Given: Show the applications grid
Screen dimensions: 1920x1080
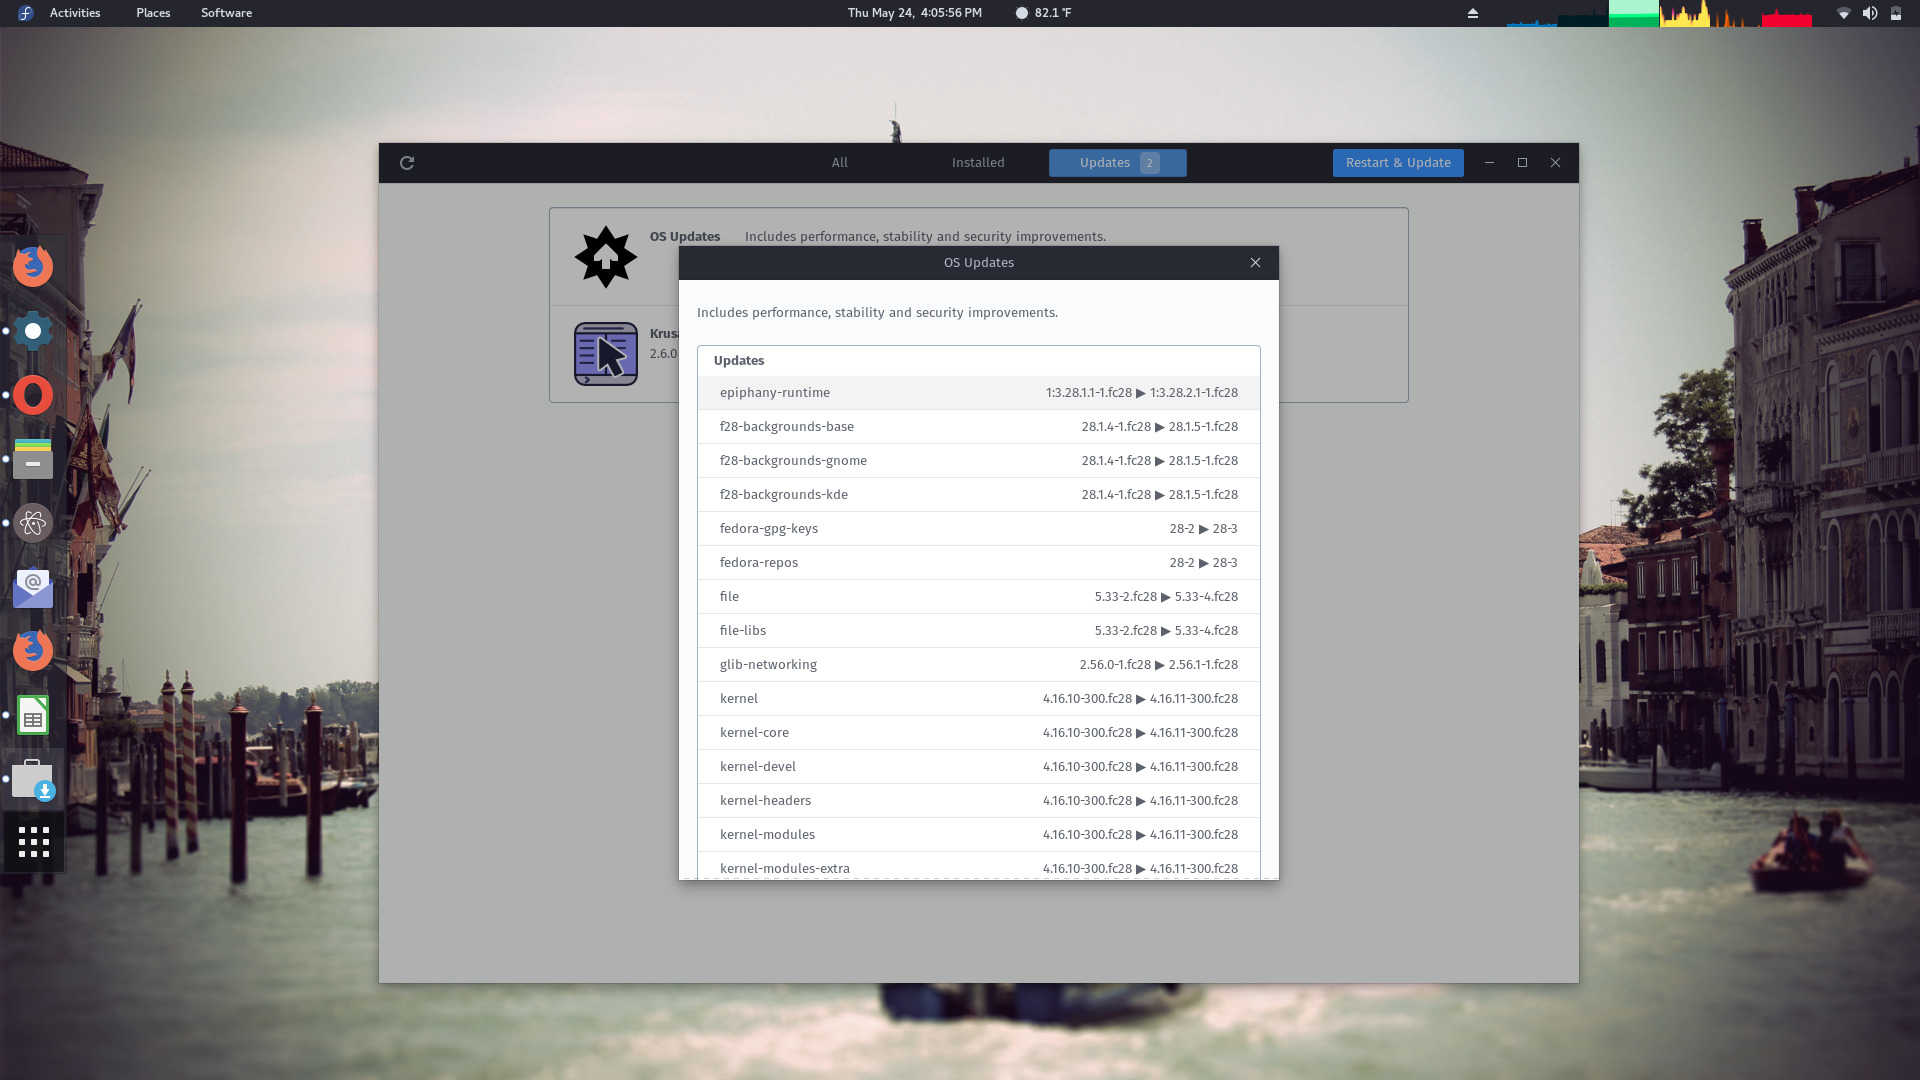Looking at the screenshot, I should click(33, 842).
